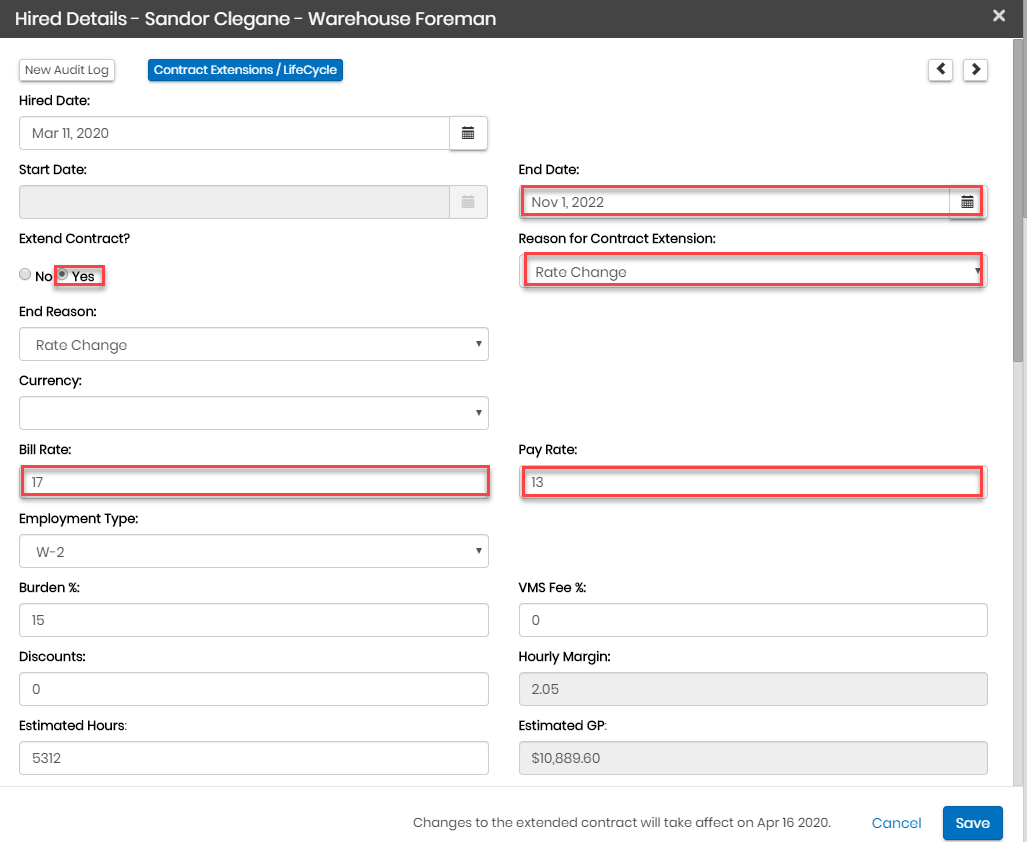The image size is (1027, 842).
Task: Open the End Date calendar picker
Action: point(966,202)
